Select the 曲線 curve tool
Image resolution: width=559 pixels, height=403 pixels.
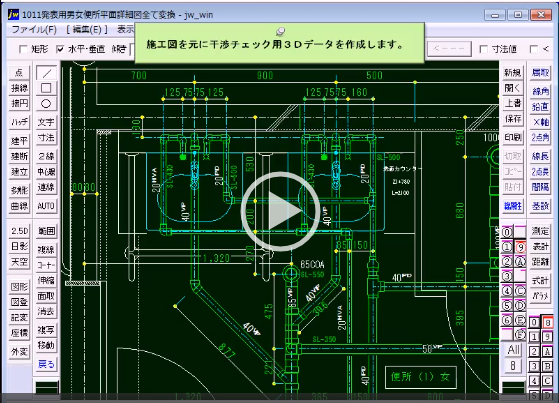click(x=19, y=206)
